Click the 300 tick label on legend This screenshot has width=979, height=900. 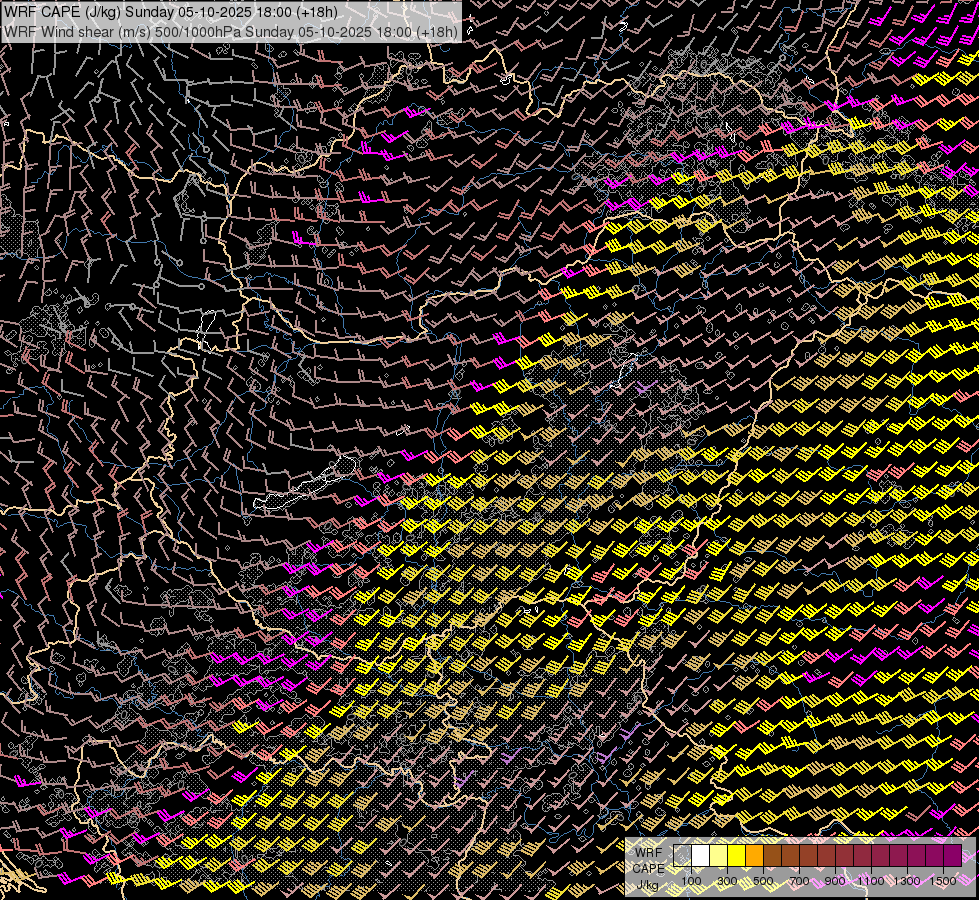pyautogui.click(x=727, y=881)
